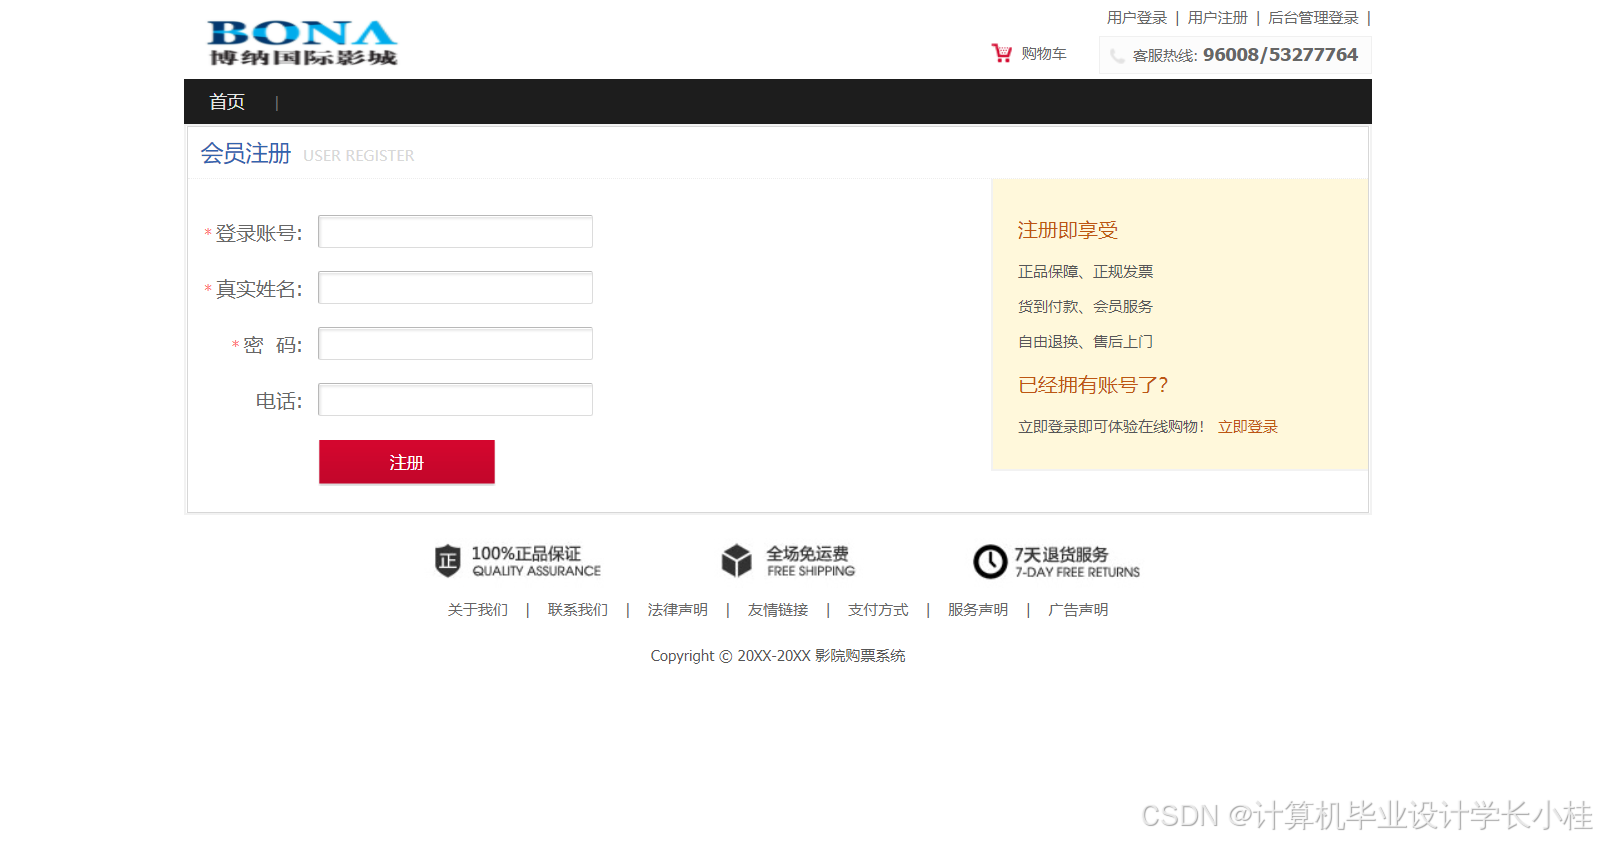Image resolution: width=1597 pixels, height=843 pixels.
Task: Click the hotline number 96008/53277764
Action: 1280,55
